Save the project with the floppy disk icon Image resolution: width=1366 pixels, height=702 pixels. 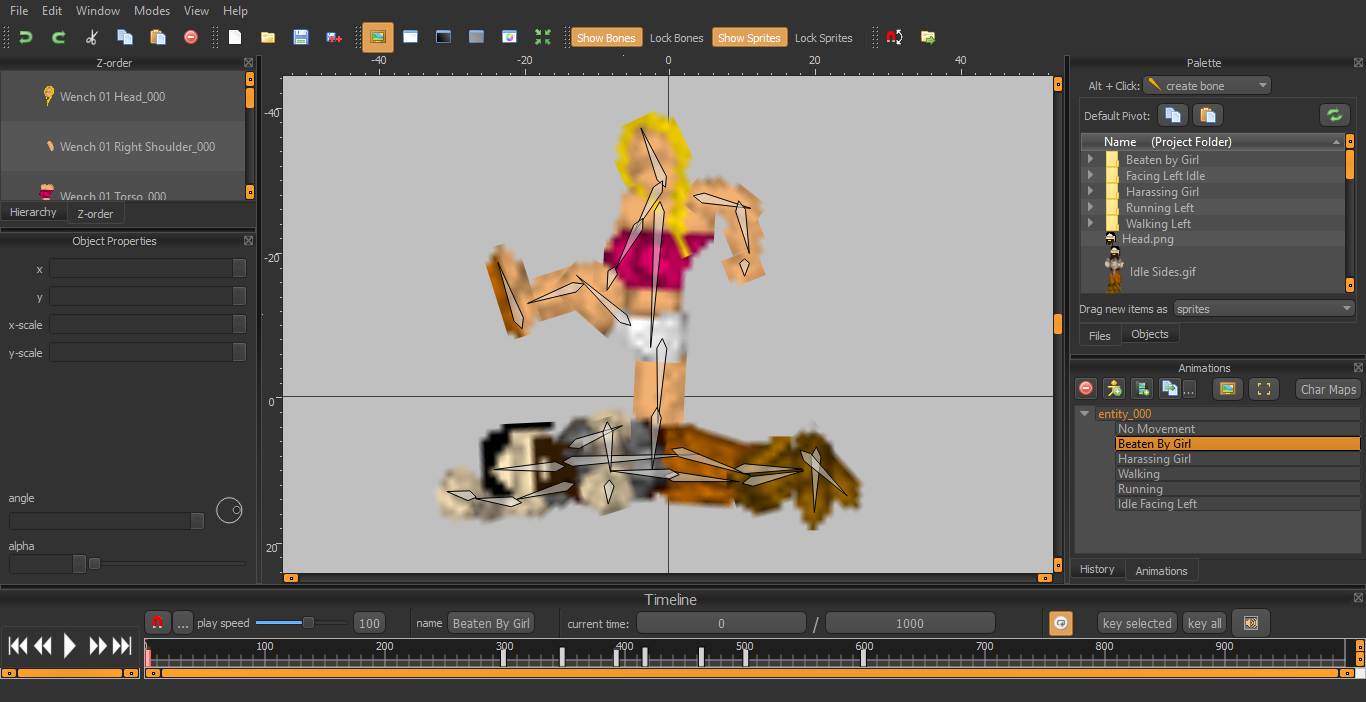pos(300,37)
